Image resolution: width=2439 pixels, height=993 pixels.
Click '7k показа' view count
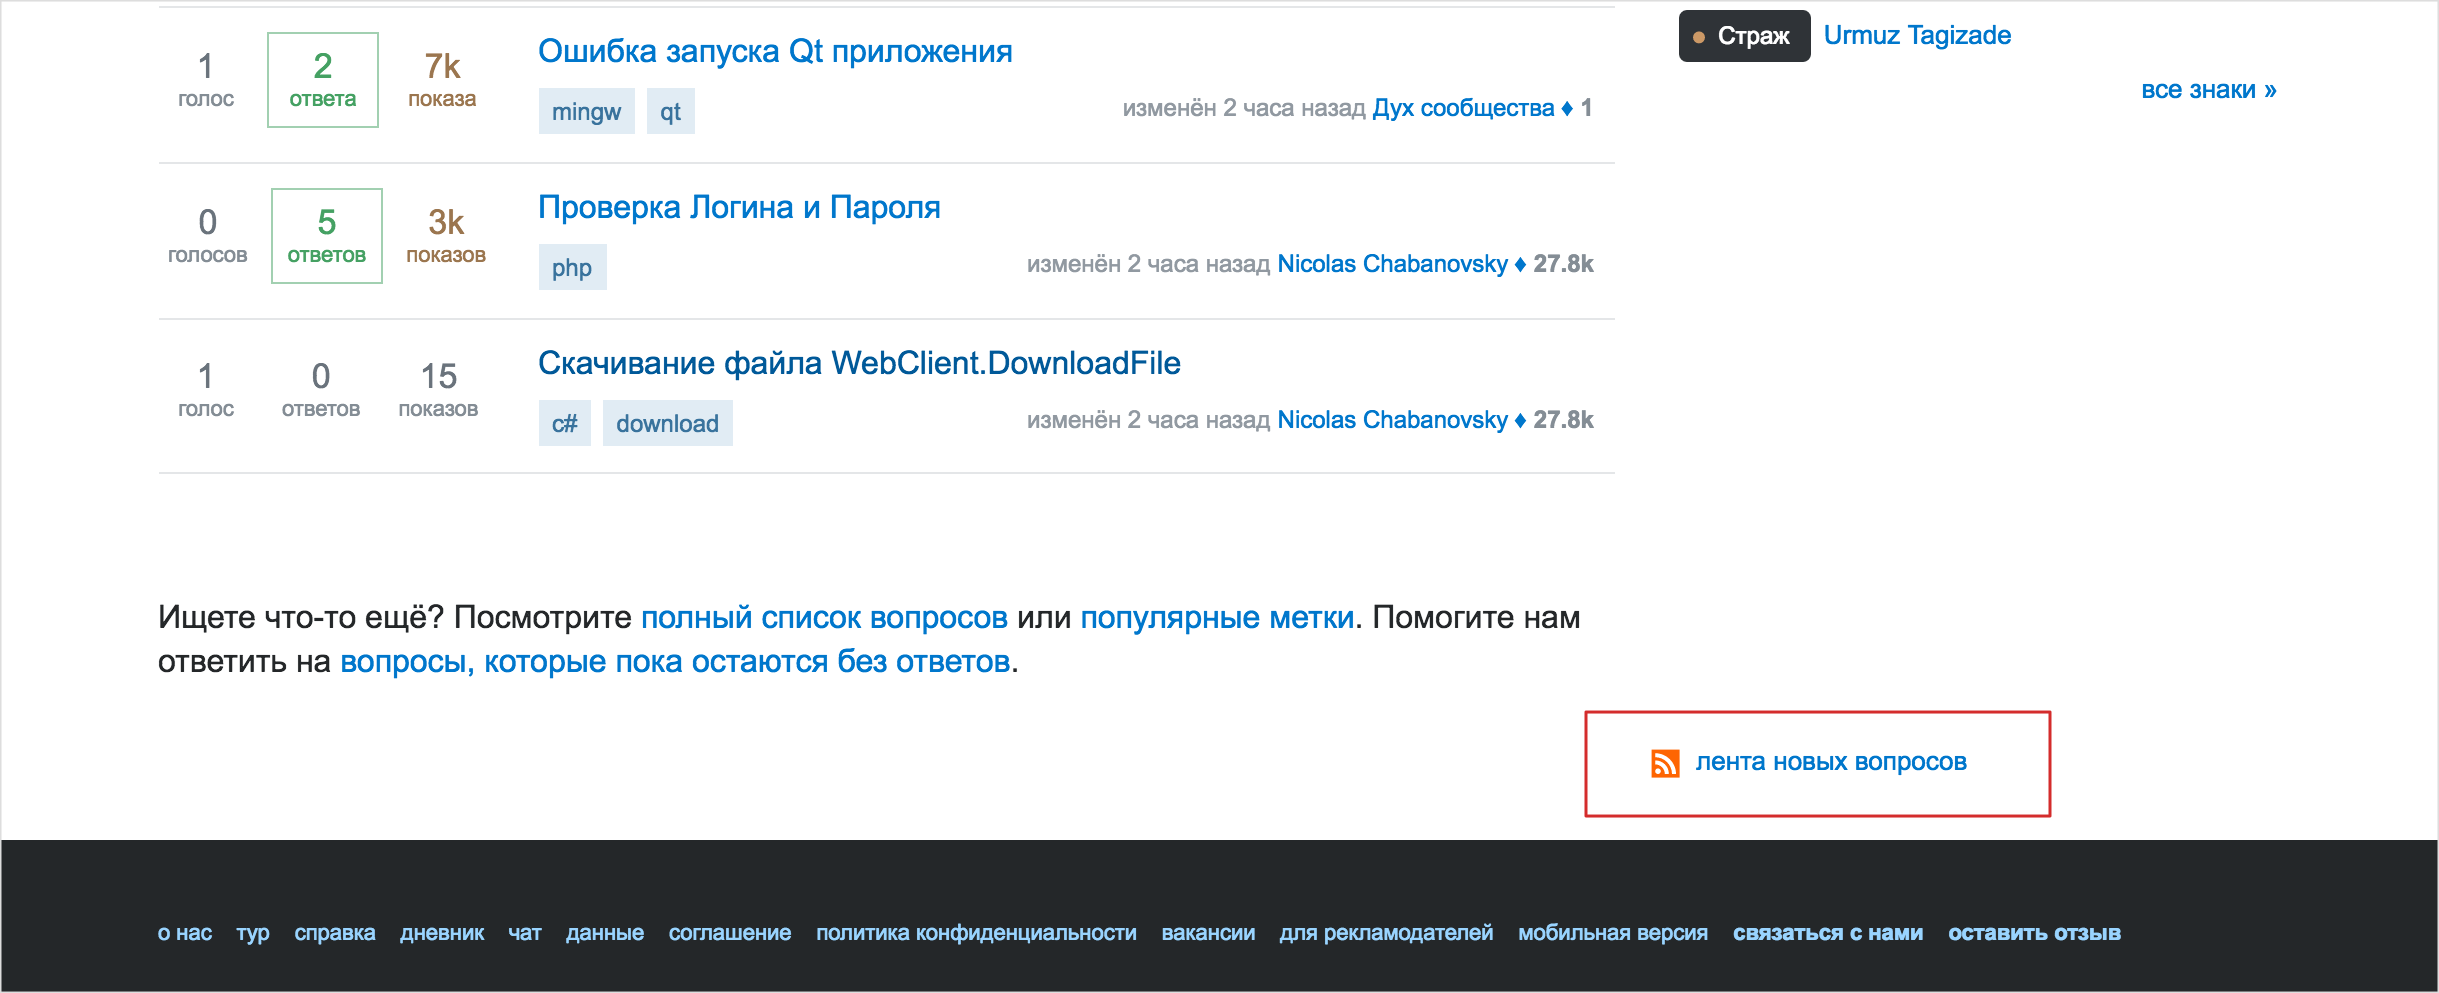[x=442, y=80]
